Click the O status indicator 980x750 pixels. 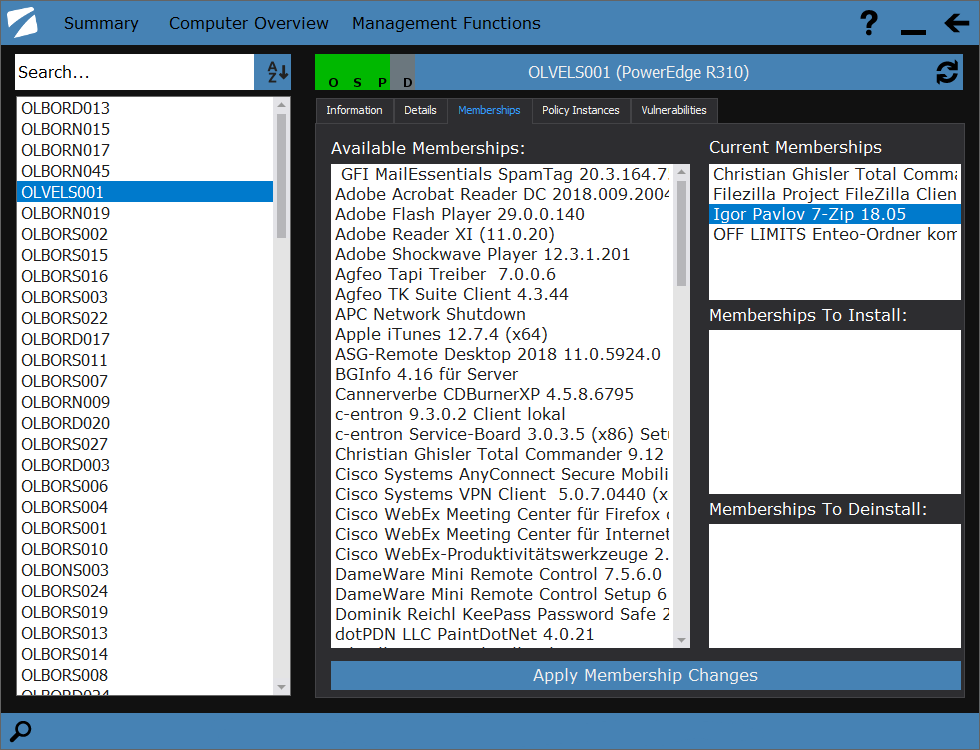coord(334,82)
